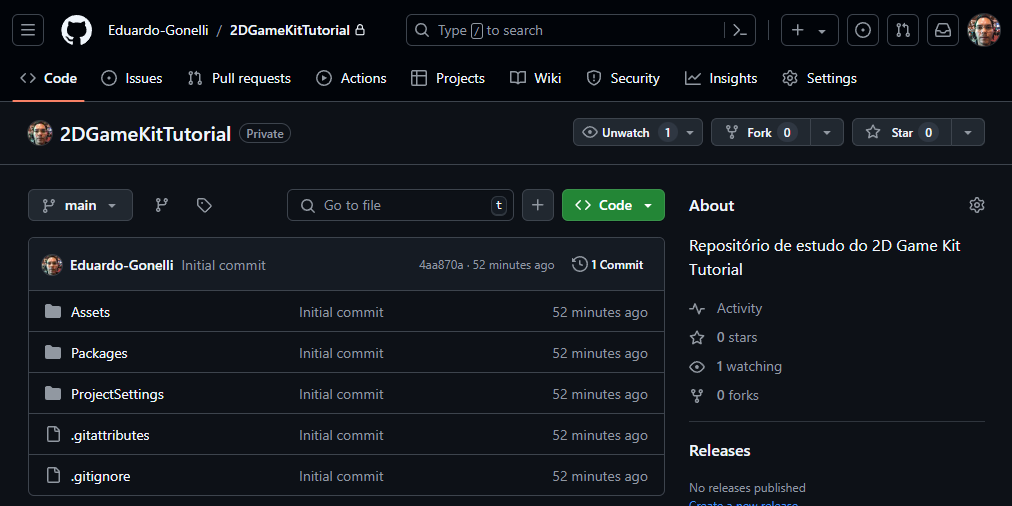View the 1 watching link
Image resolution: width=1012 pixels, height=506 pixels.
749,367
